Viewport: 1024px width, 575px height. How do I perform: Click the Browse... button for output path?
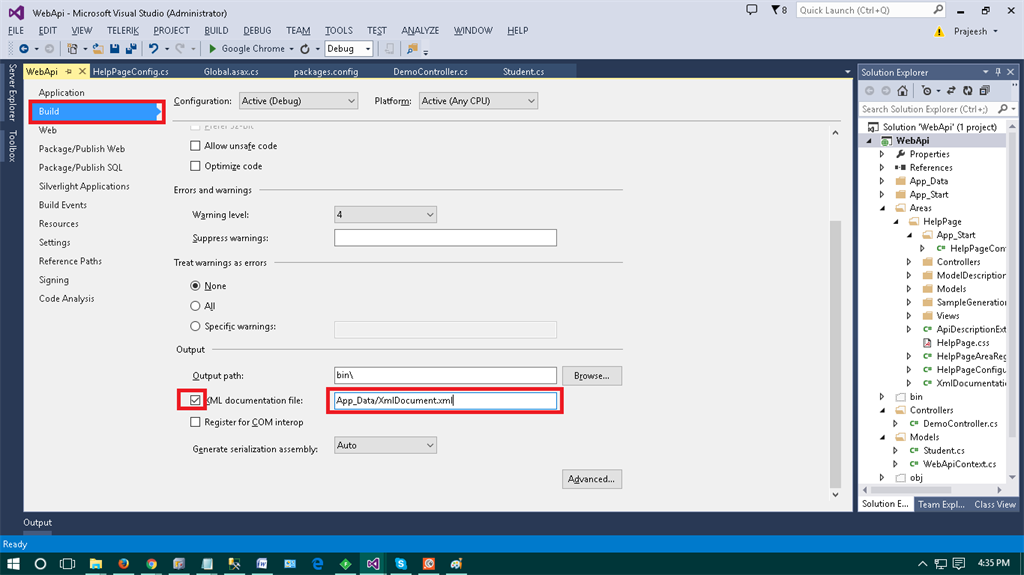[592, 376]
